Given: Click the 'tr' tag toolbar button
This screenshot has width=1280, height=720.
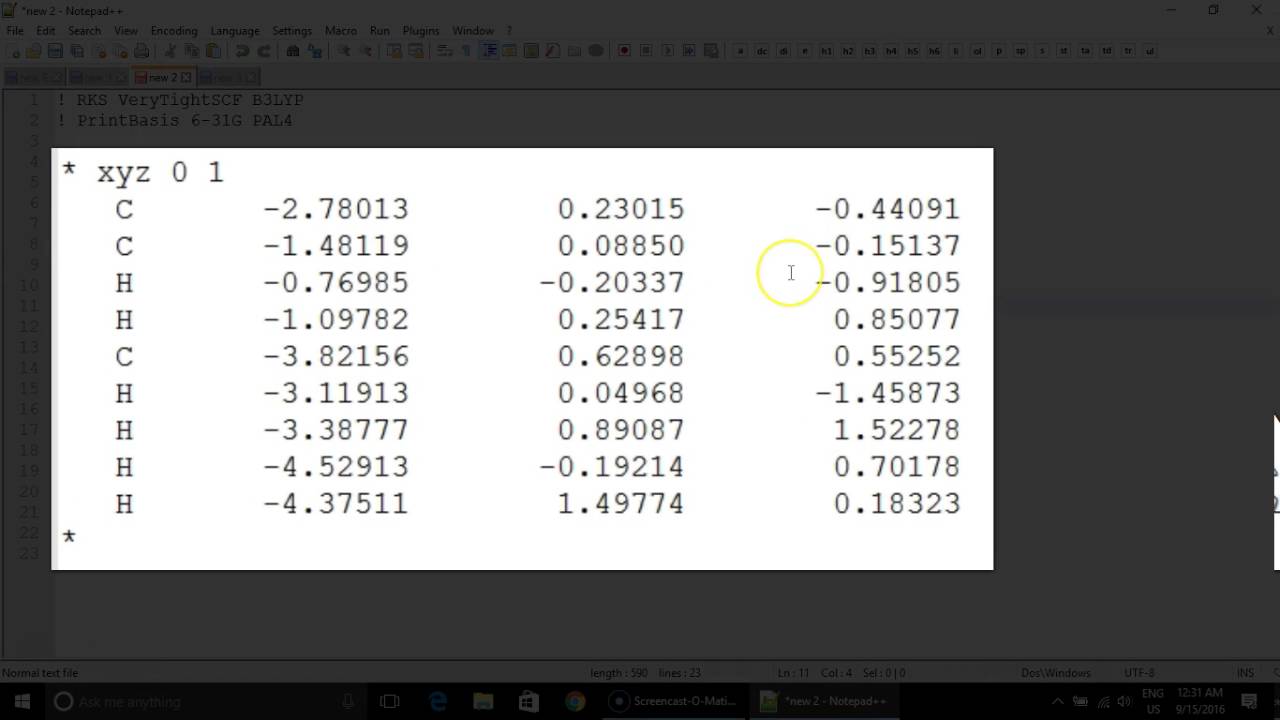Looking at the screenshot, I should coord(1128,51).
